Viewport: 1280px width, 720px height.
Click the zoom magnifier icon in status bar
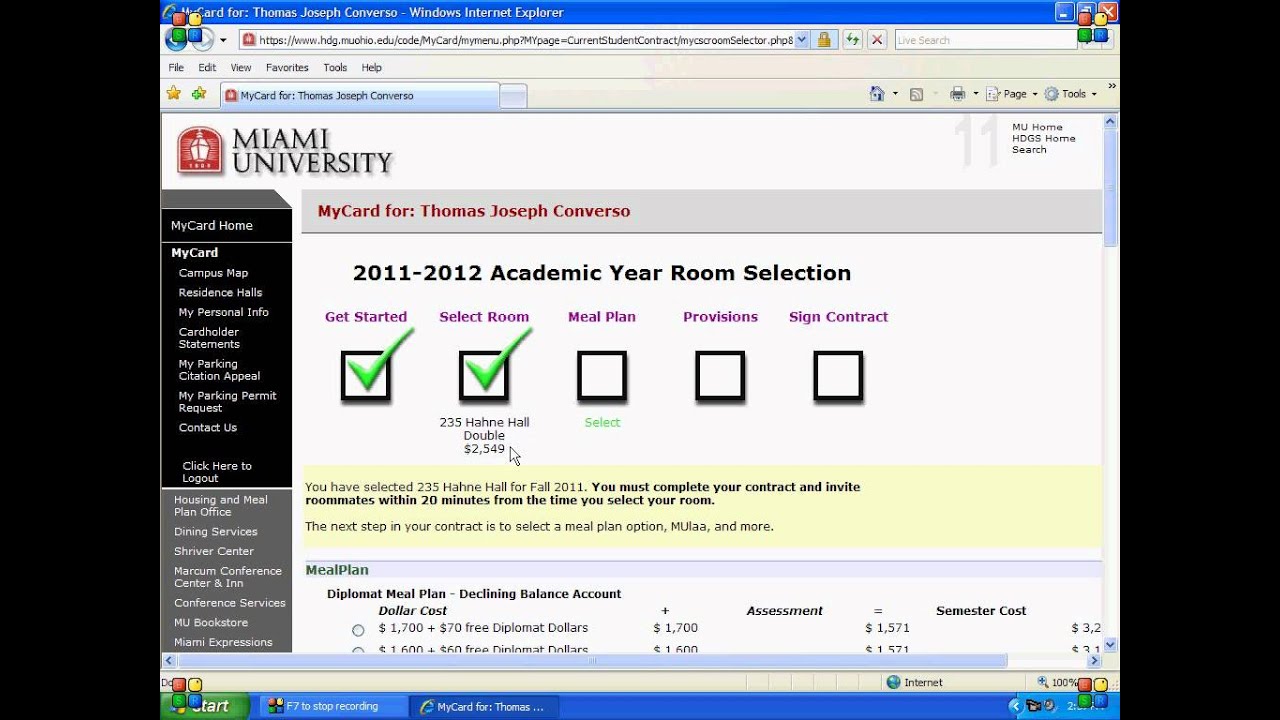pyautogui.click(x=1043, y=682)
